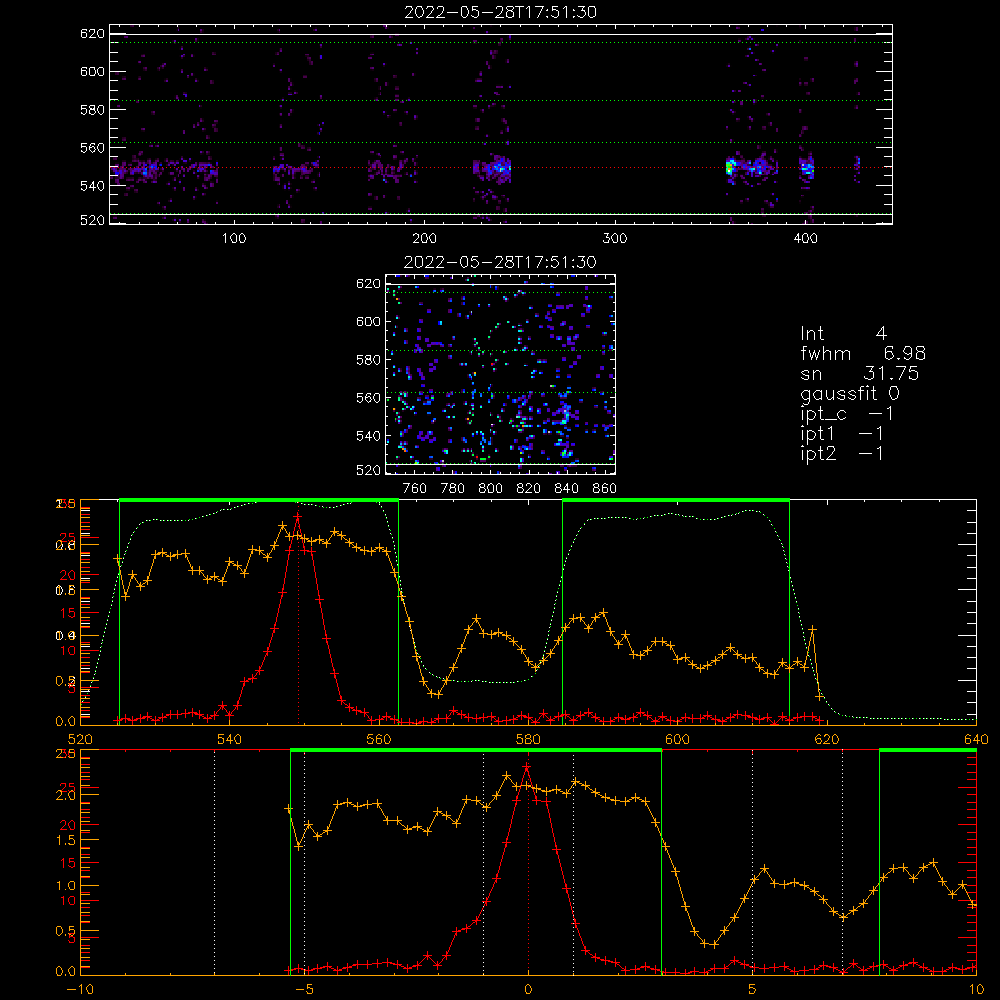Image resolution: width=1000 pixels, height=1000 pixels.
Task: Click x-axis label '800' under the small square image
Action: pos(490,489)
